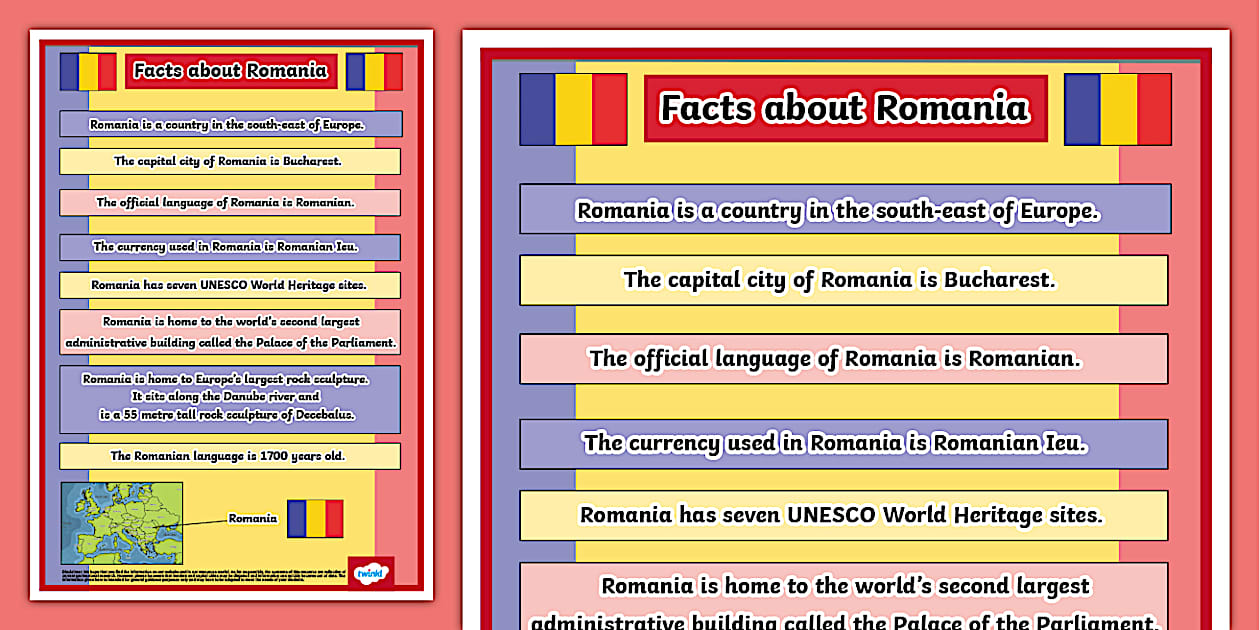1260x630 pixels.
Task: Select the Decebalus rock sculpture fact box
Action: (229, 399)
